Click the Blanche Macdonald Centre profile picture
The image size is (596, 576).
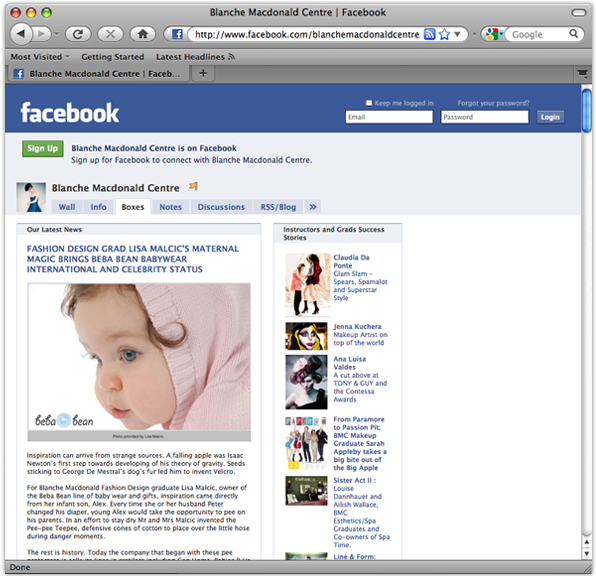tap(31, 197)
